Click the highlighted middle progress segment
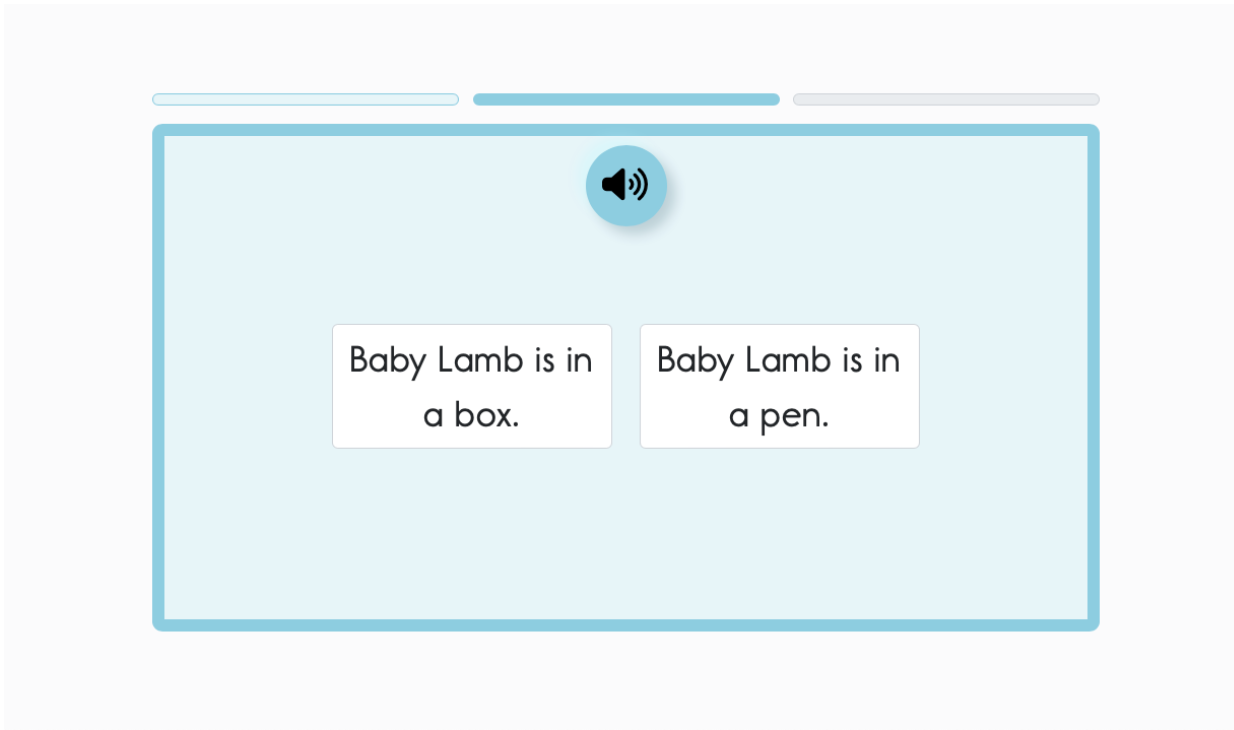The width and height of the screenshot is (1234, 730). pyautogui.click(x=626, y=99)
